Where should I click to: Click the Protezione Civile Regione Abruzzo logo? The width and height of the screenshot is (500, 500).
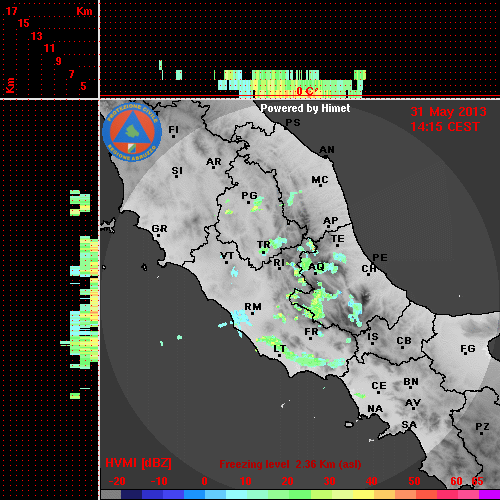pos(132,132)
